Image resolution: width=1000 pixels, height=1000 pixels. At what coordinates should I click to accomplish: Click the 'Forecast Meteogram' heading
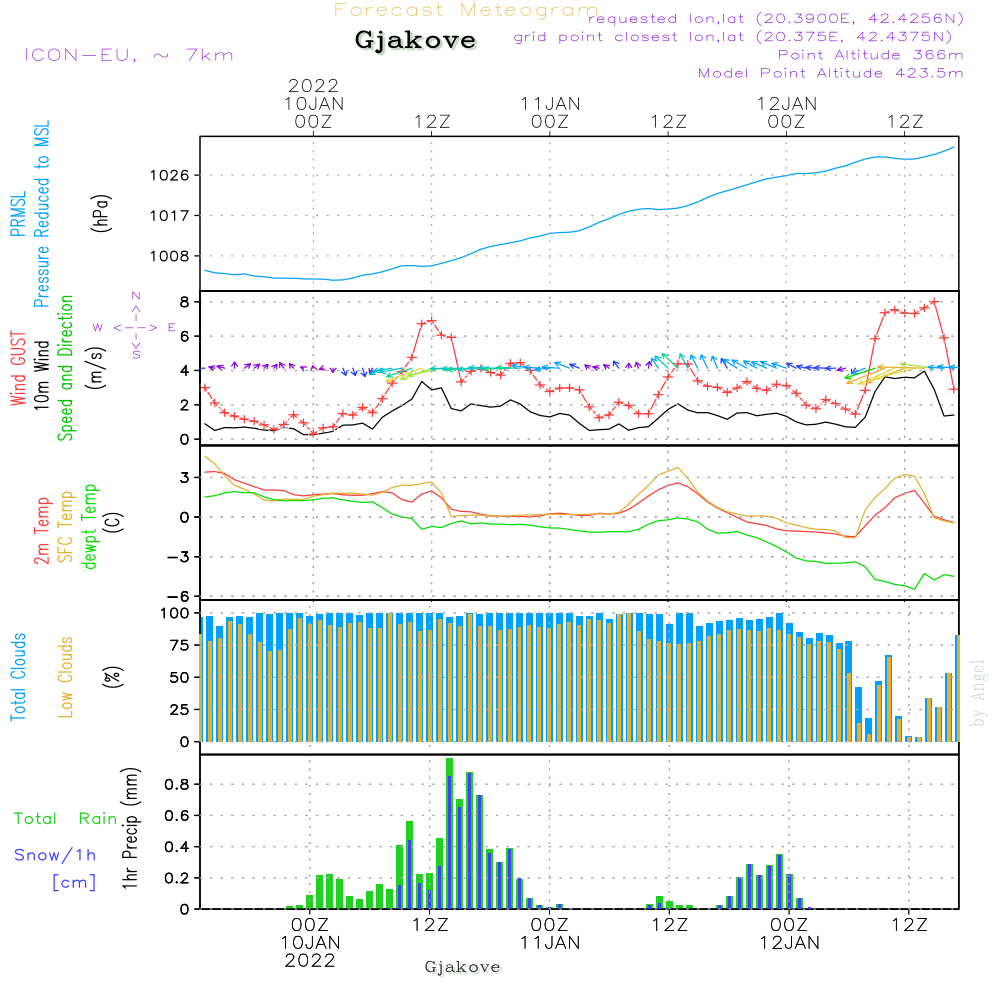coord(466,10)
